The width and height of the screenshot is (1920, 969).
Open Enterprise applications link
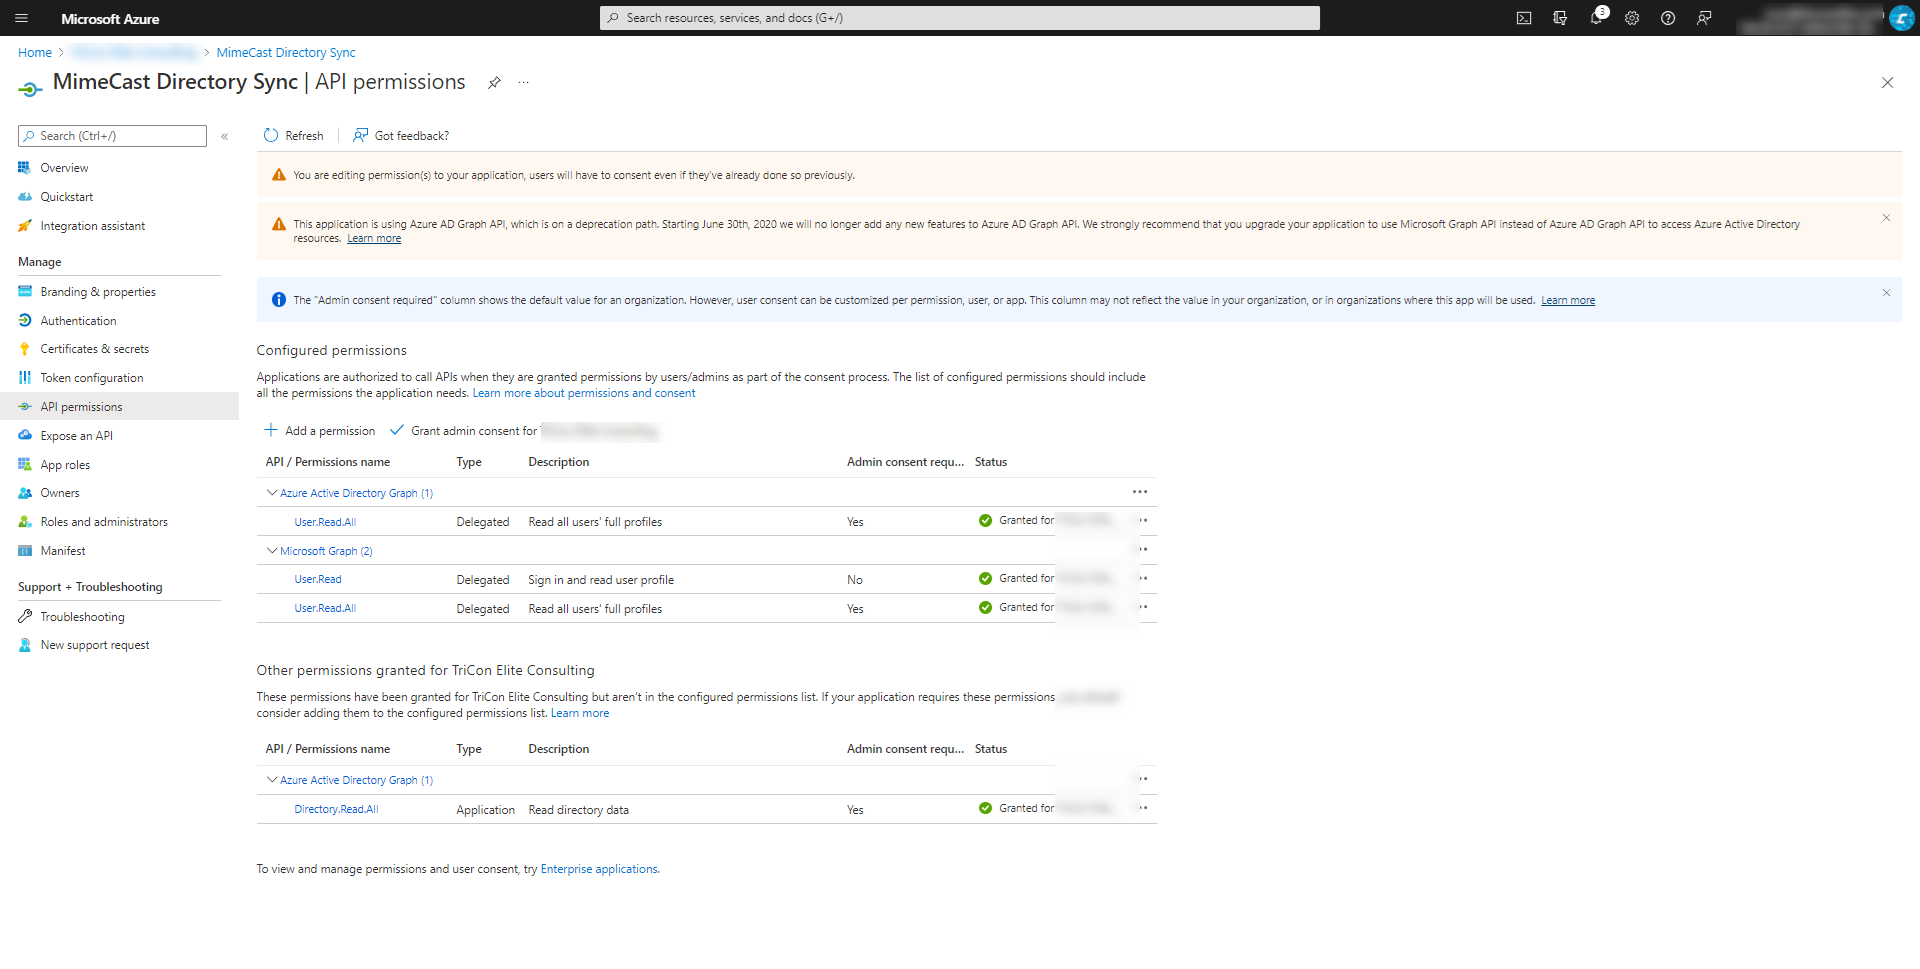(599, 869)
